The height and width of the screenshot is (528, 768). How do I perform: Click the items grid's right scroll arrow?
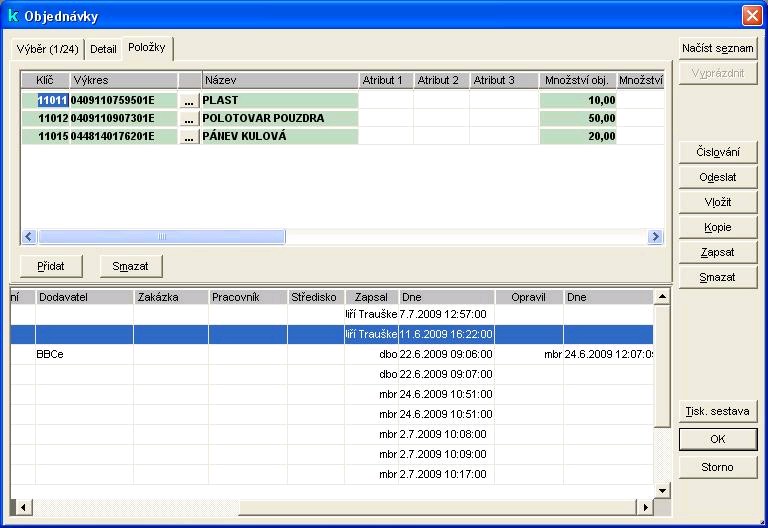click(x=655, y=237)
